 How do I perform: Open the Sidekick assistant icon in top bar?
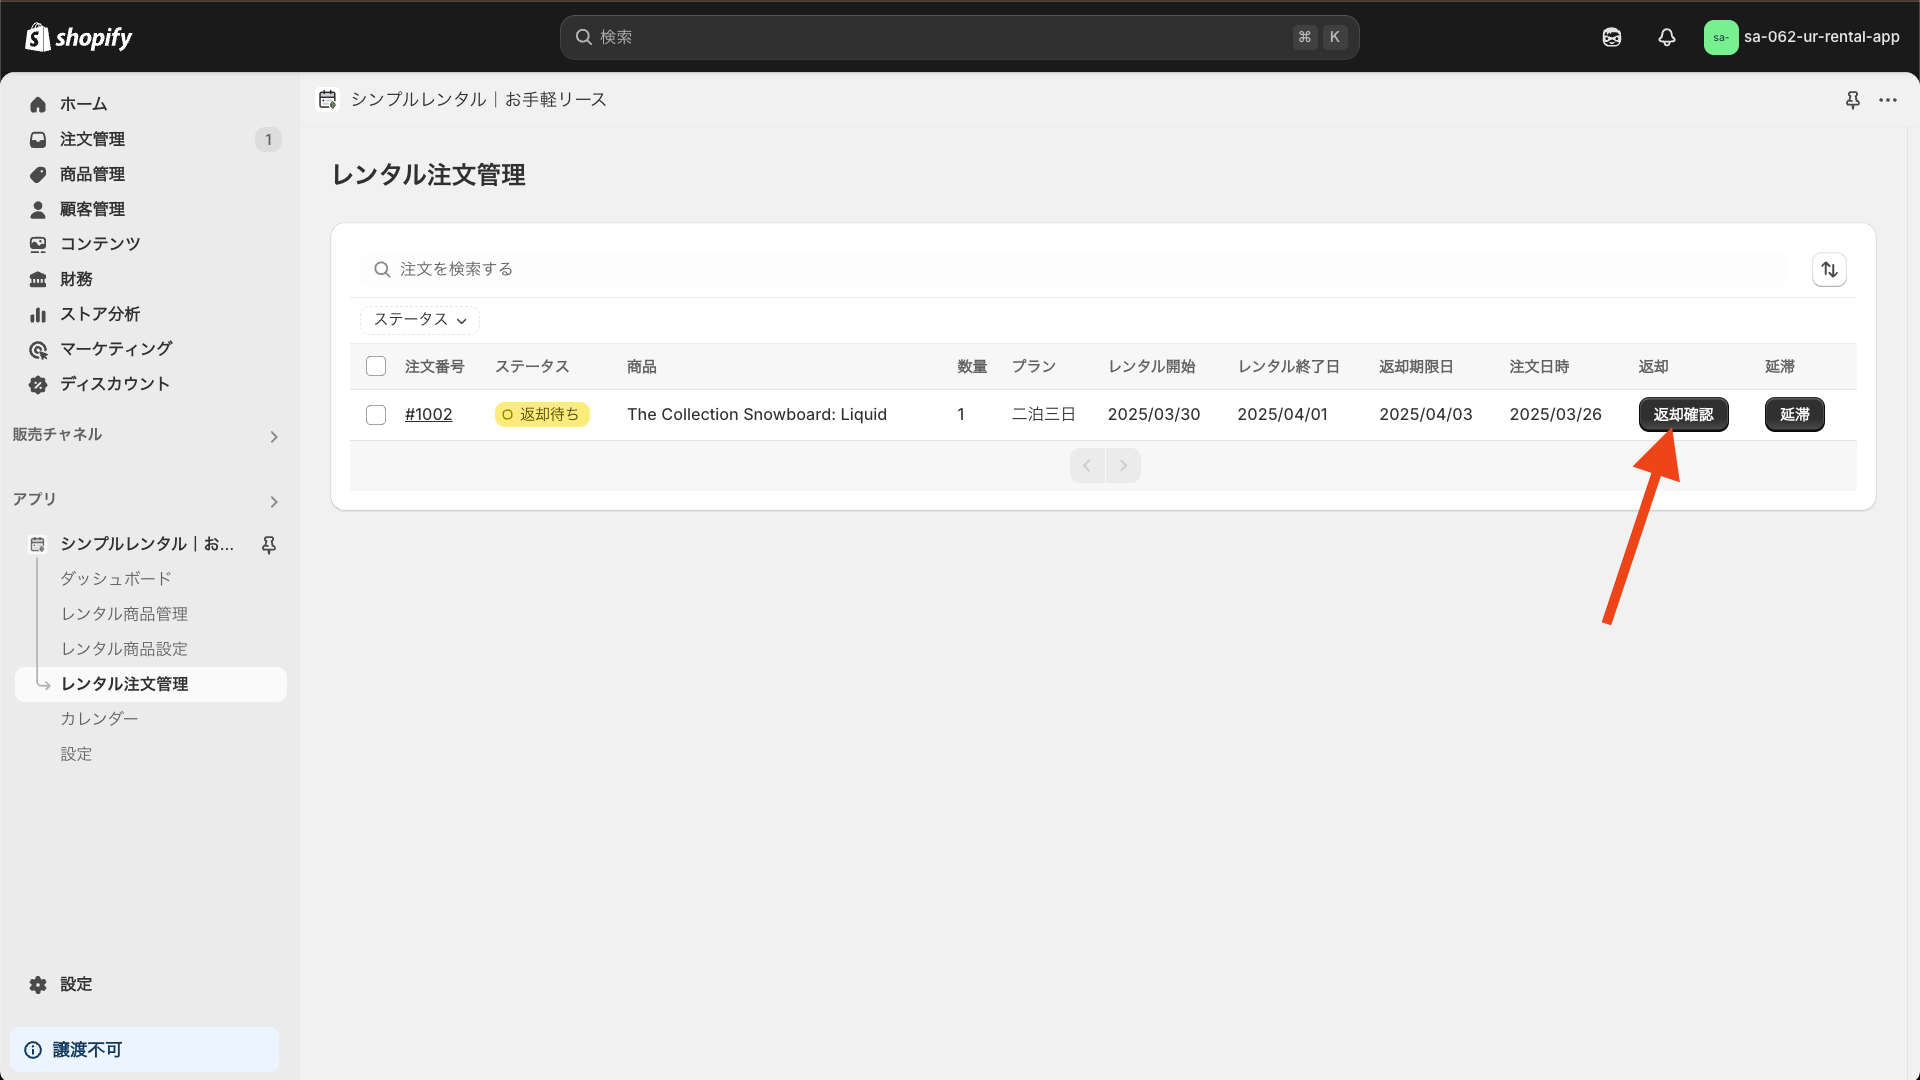(x=1611, y=37)
